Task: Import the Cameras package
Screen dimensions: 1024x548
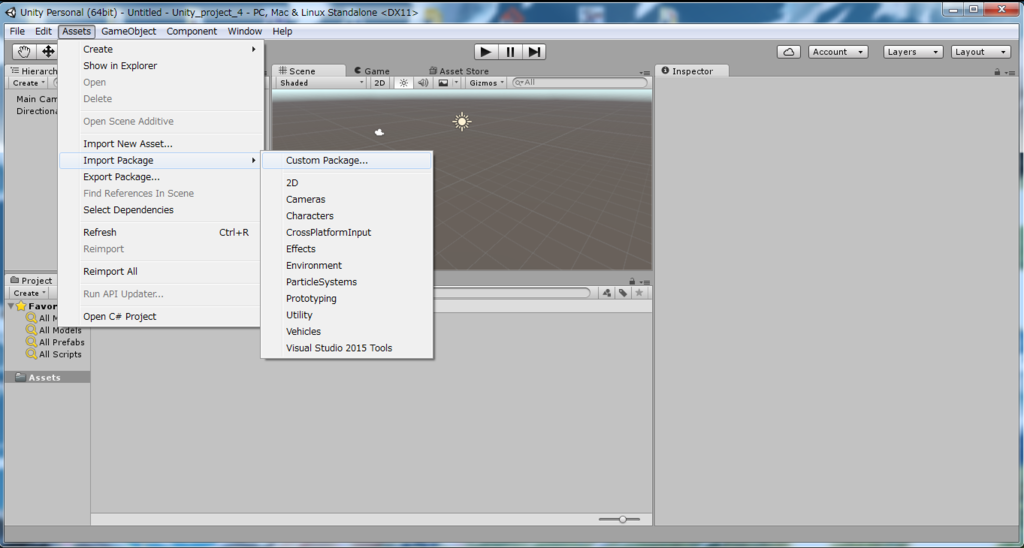Action: click(x=347, y=199)
